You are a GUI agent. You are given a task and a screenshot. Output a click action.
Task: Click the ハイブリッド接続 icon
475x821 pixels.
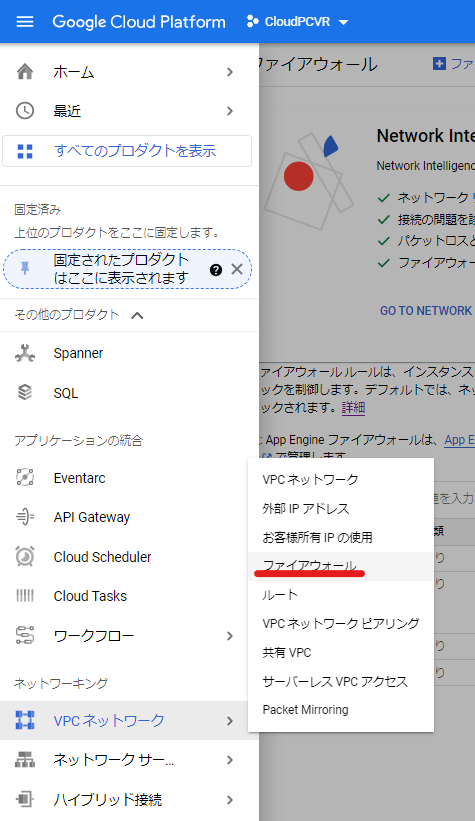click(x=25, y=800)
